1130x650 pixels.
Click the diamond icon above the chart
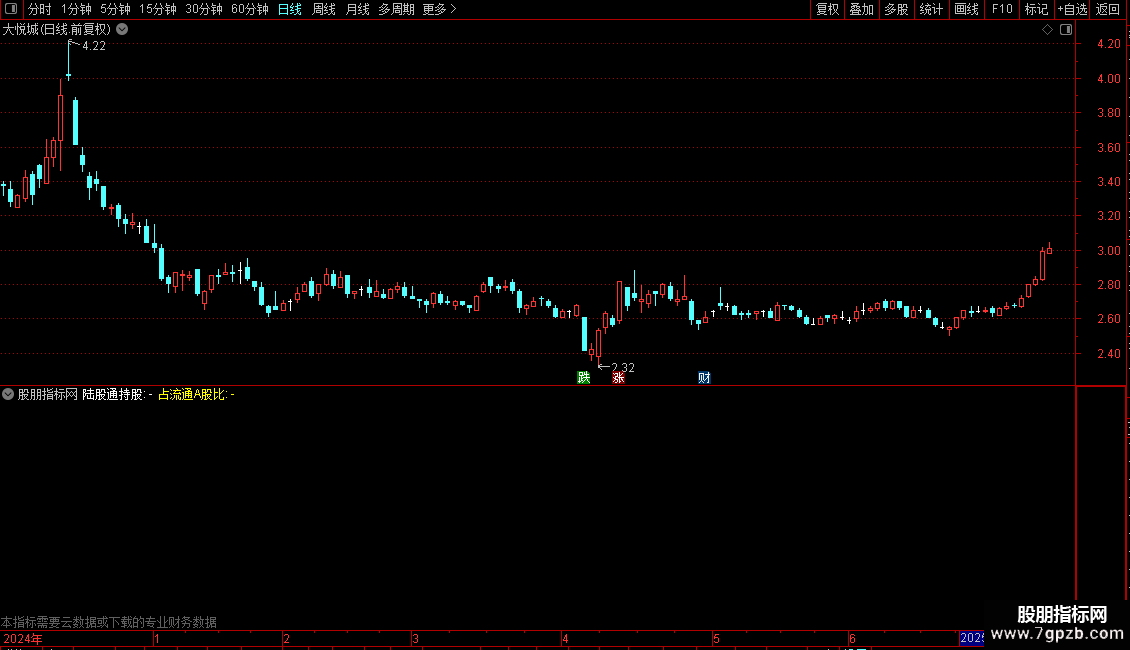click(x=1047, y=30)
